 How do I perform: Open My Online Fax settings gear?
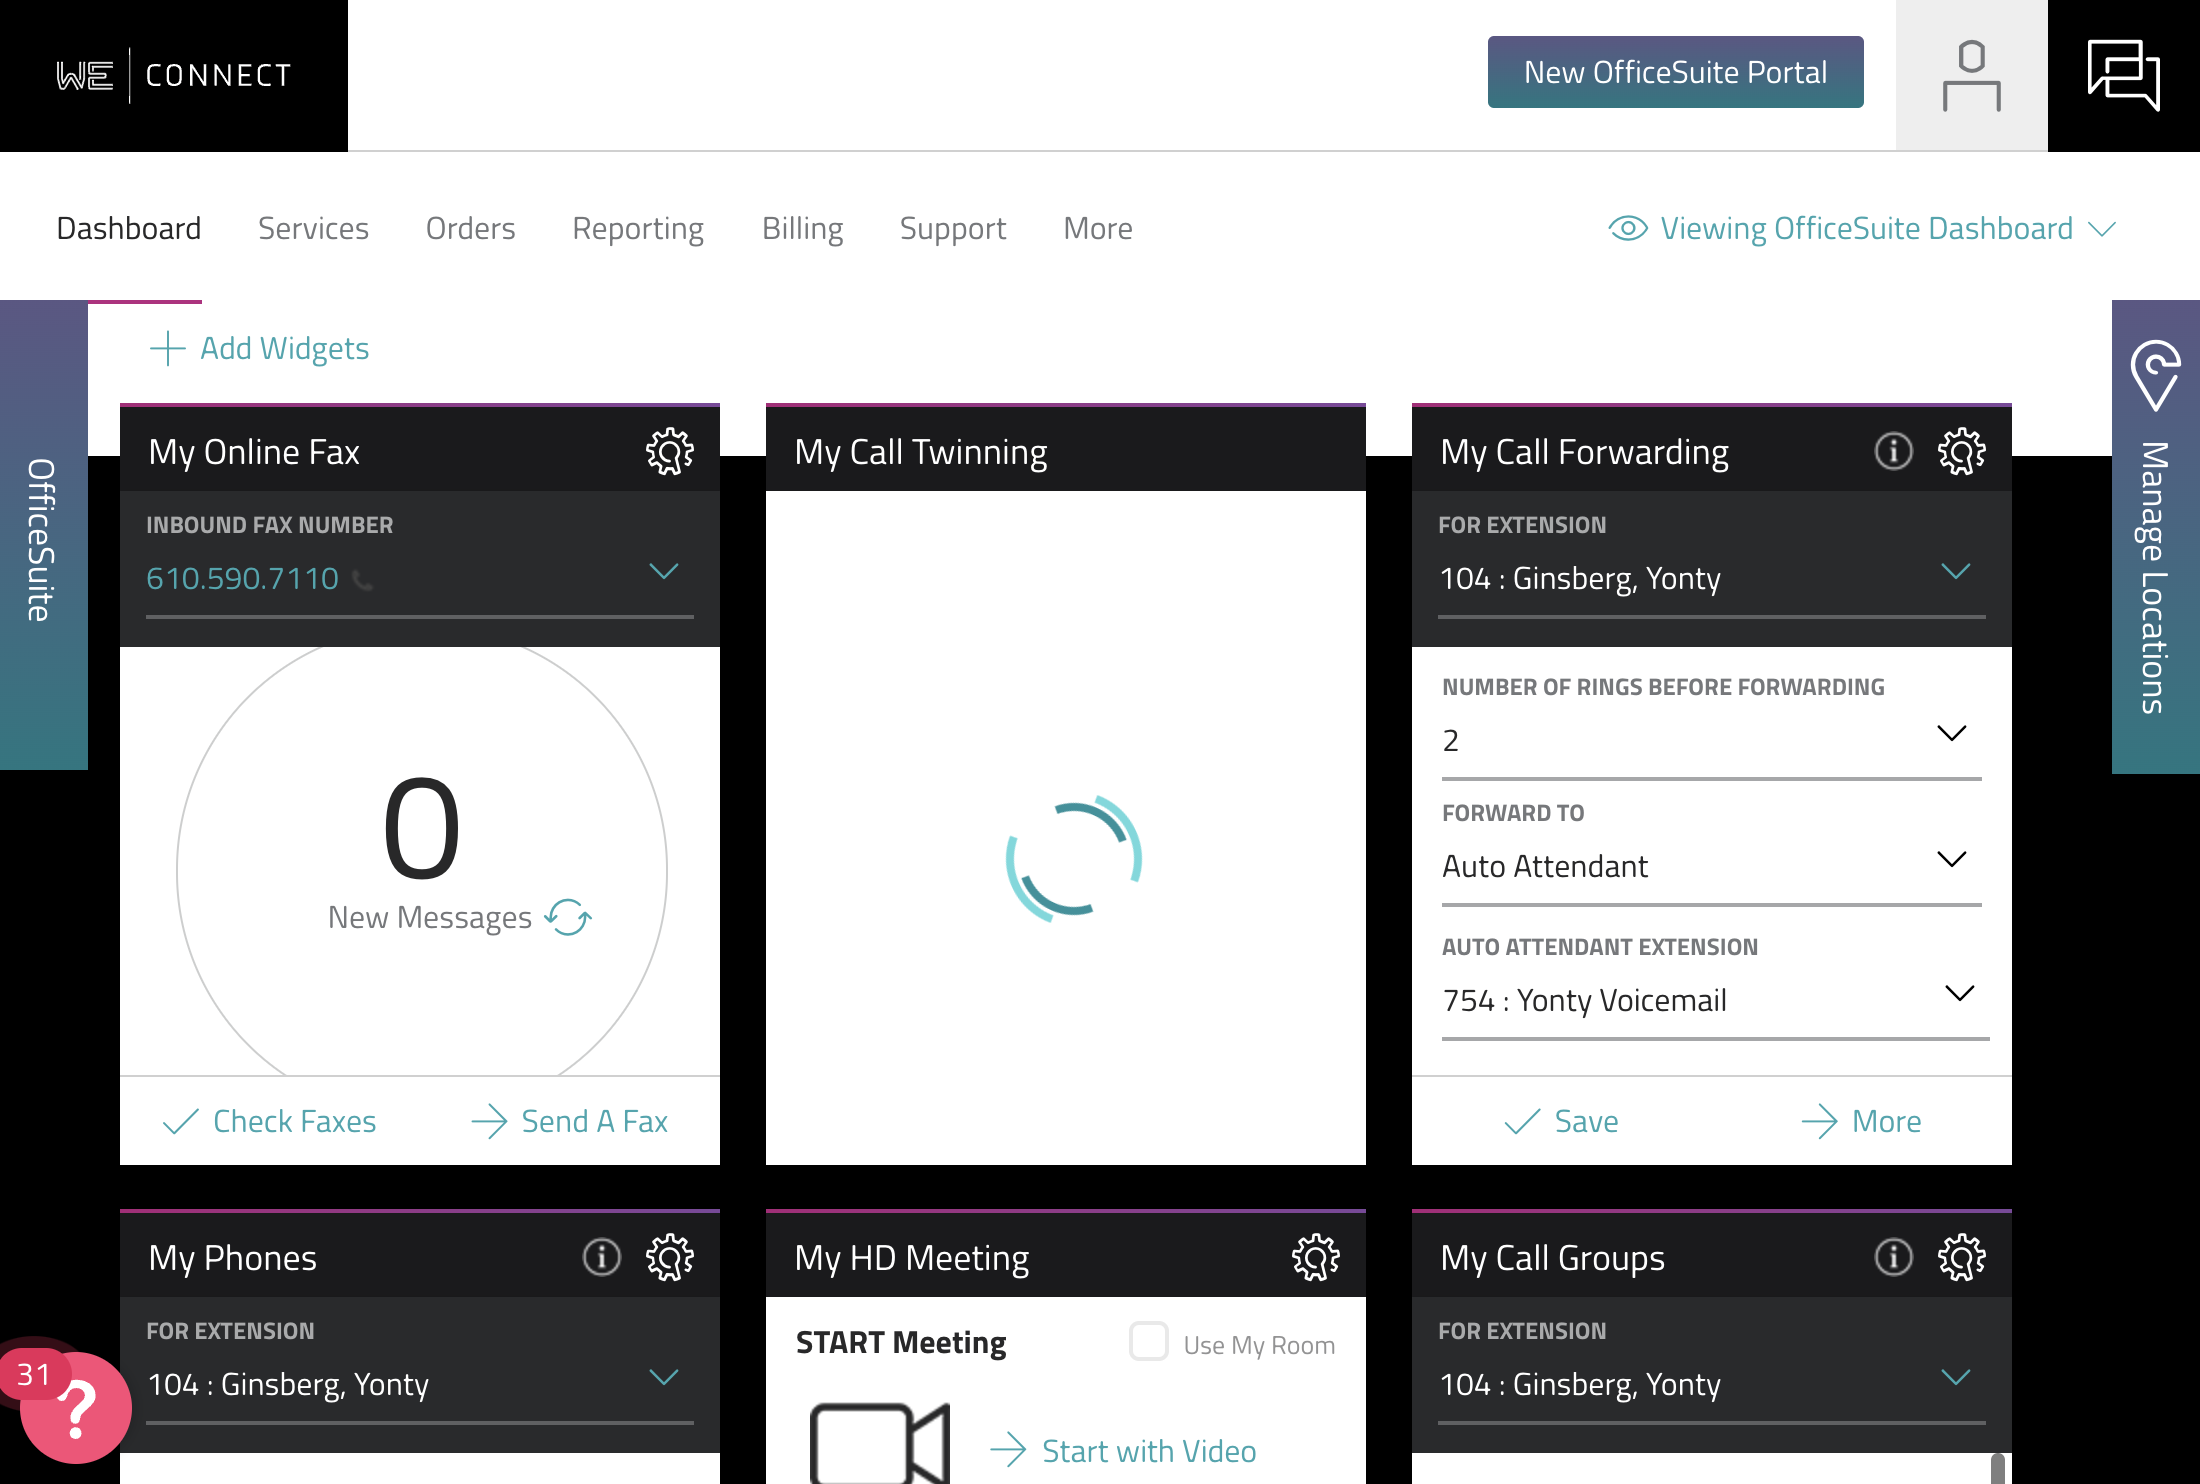pos(670,452)
